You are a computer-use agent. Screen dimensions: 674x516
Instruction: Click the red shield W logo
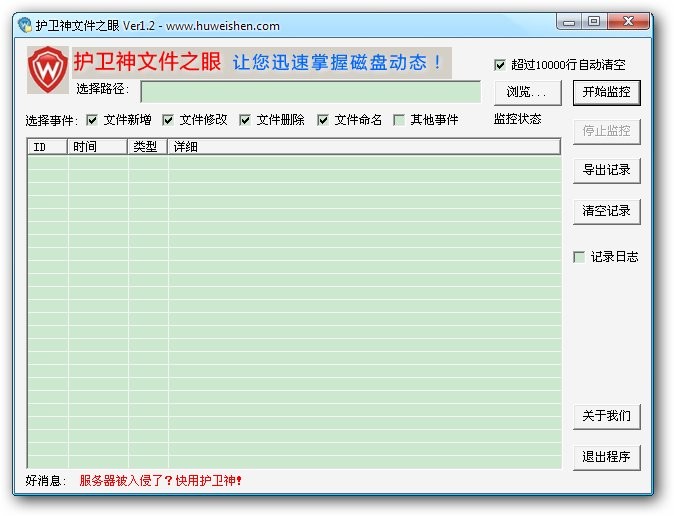pyautogui.click(x=48, y=70)
